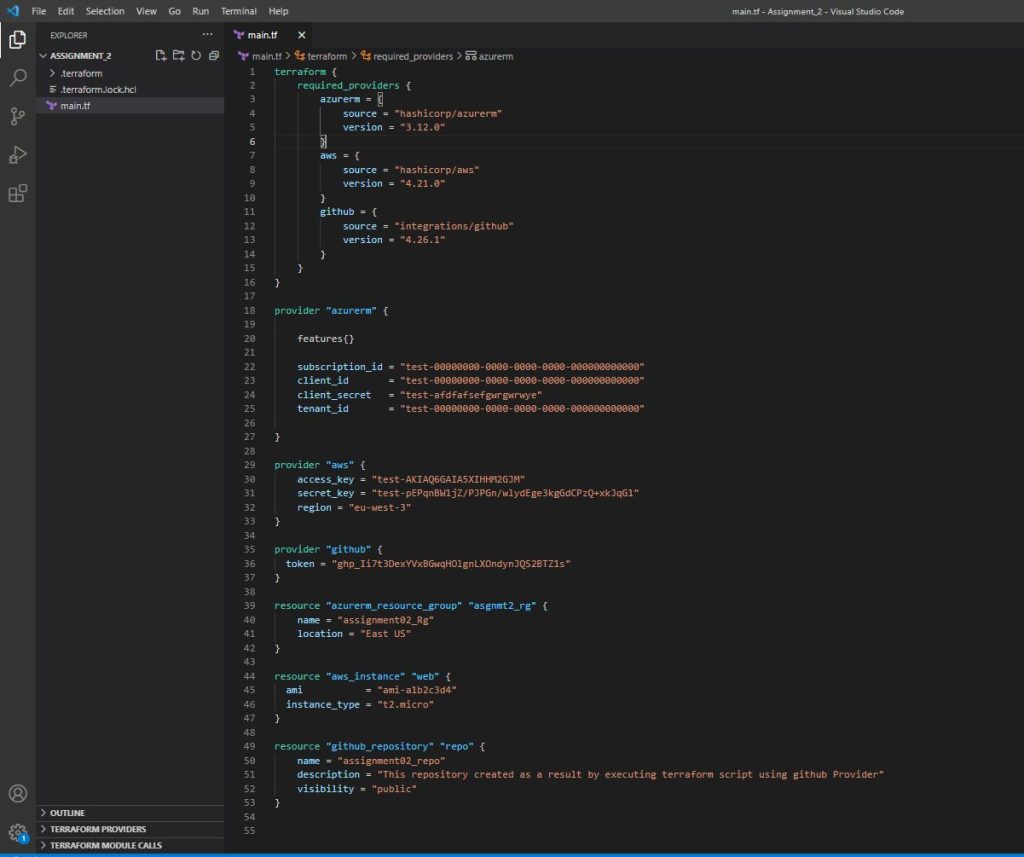The width and height of the screenshot is (1024, 857).
Task: Expand the .terraform folder
Action: click(x=80, y=73)
